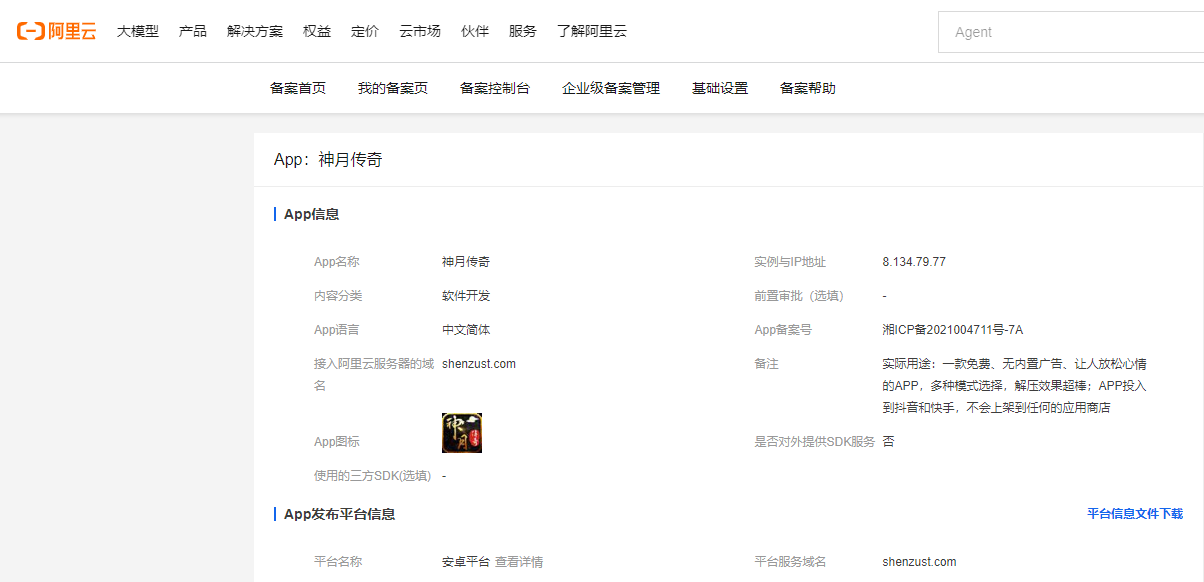Click the 神月传奇 app icon thumbnail

(462, 433)
